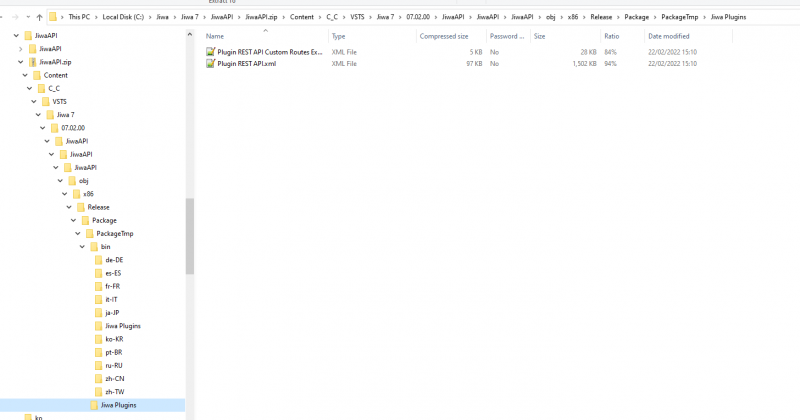800x420 pixels.
Task: Jump to PackageTmp breadcrumb segment
Action: pyautogui.click(x=680, y=17)
